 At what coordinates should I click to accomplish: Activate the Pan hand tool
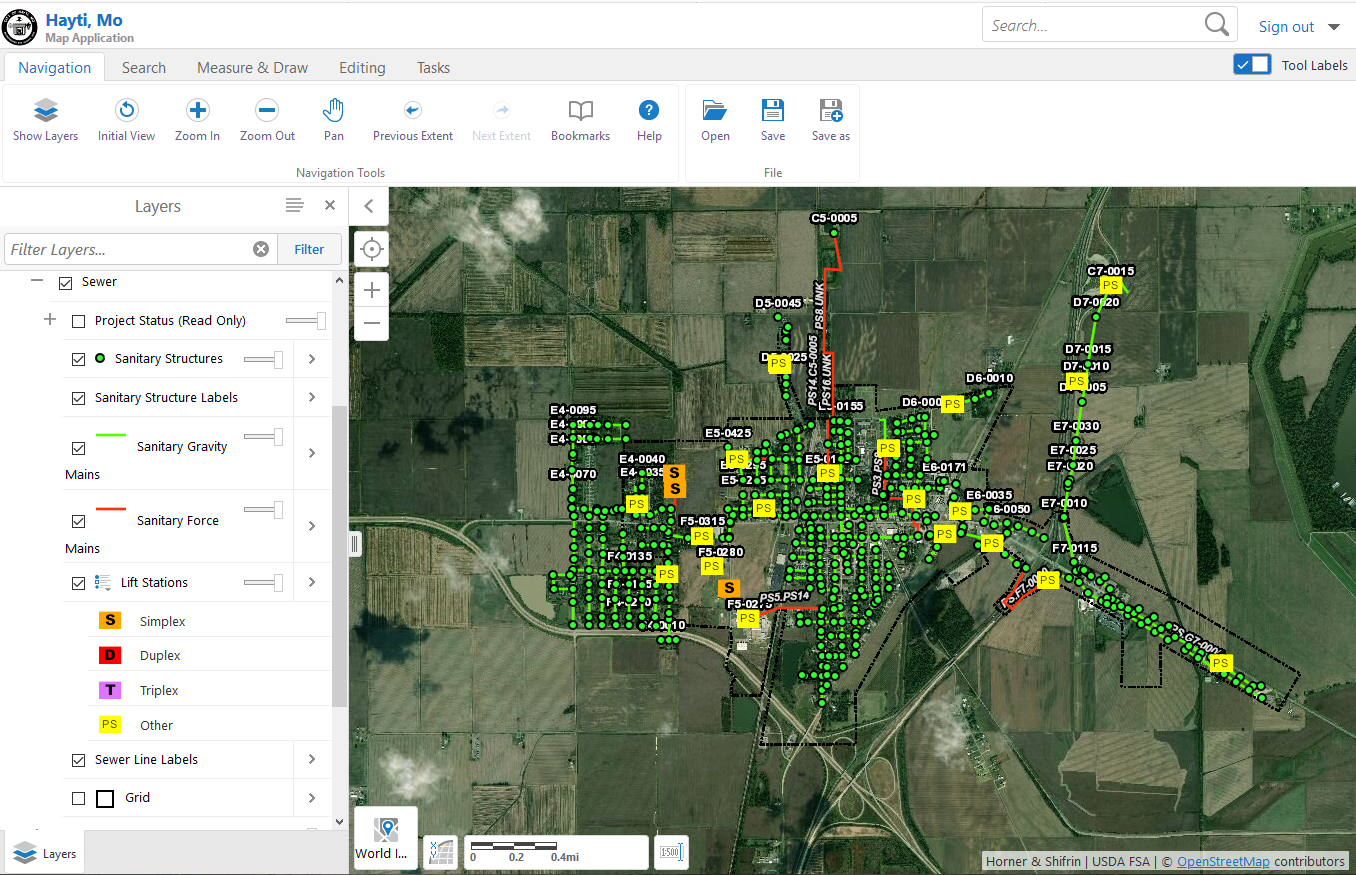(333, 111)
